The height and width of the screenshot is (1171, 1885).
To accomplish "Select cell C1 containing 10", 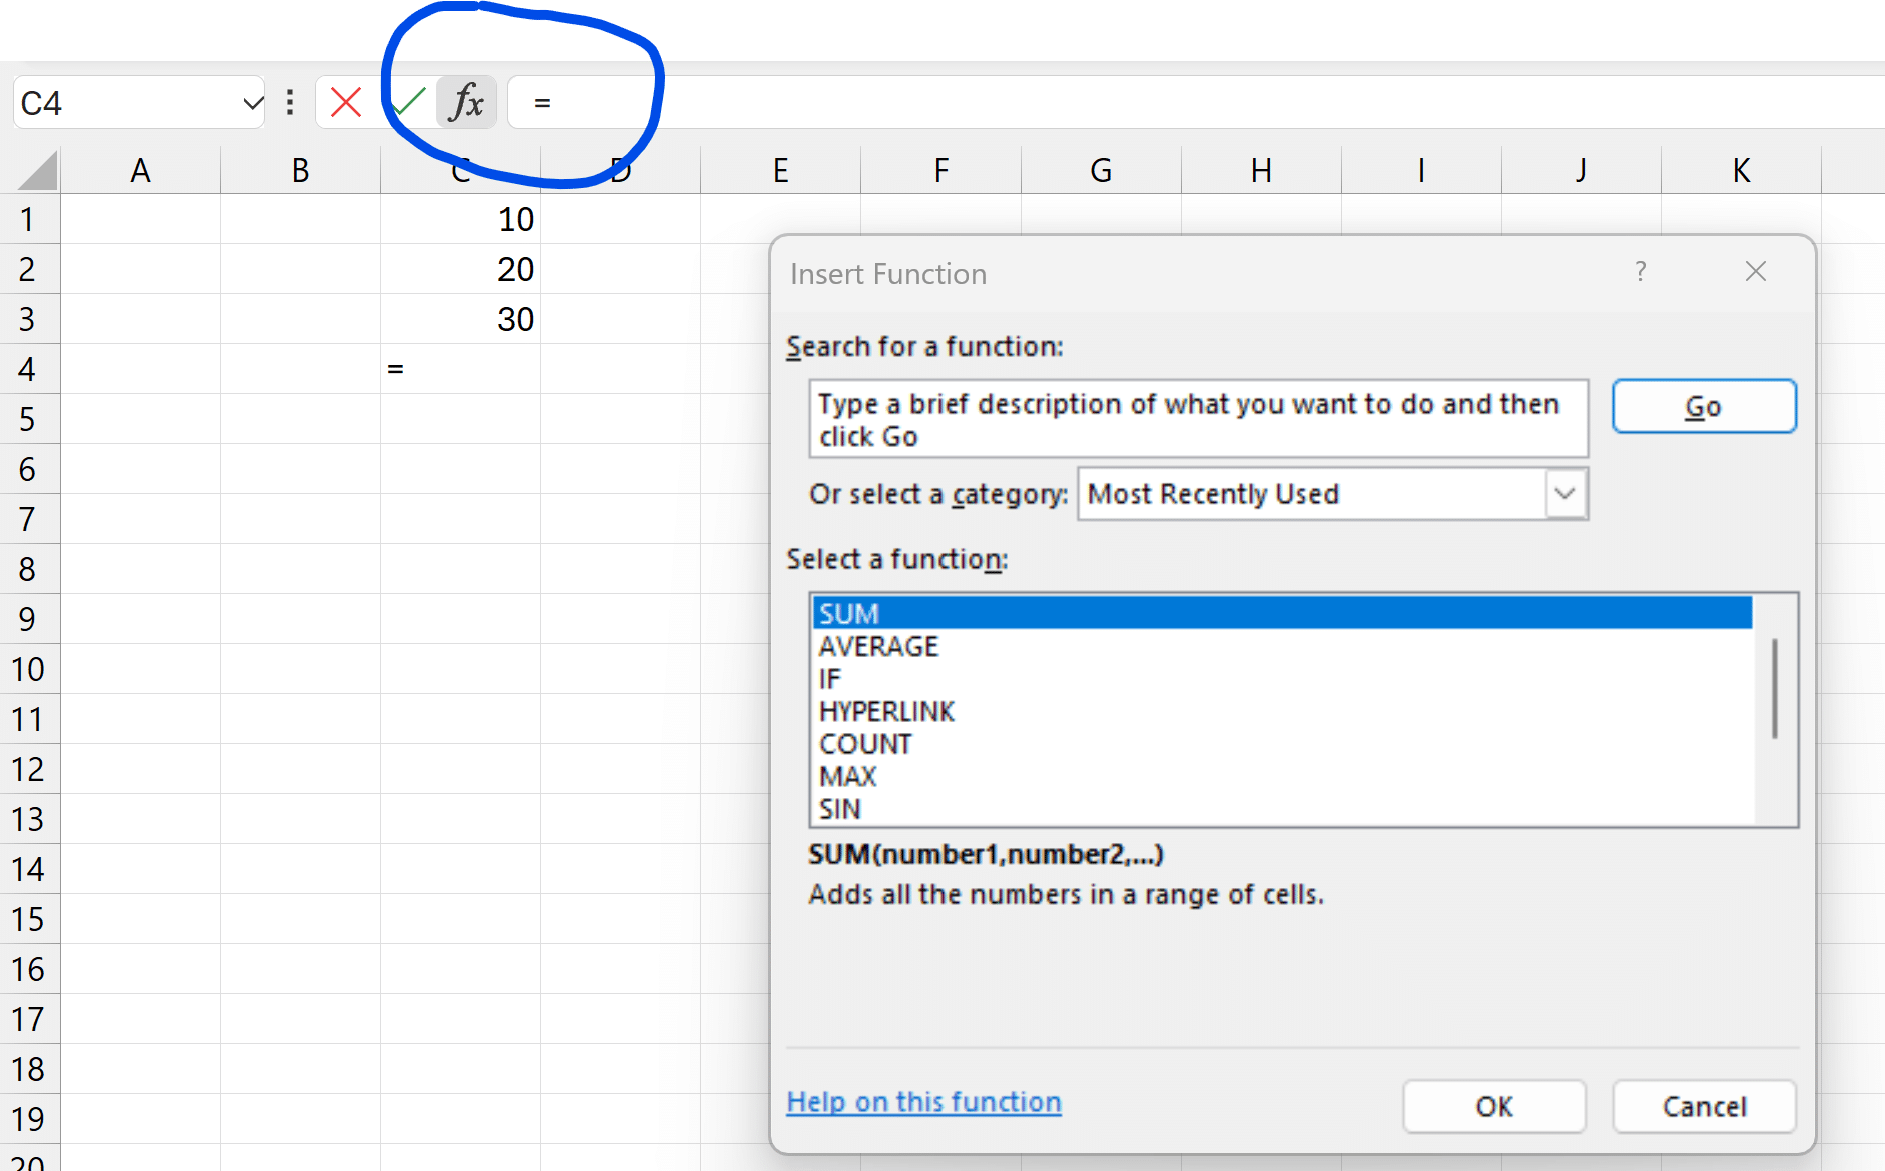I will pyautogui.click(x=460, y=219).
